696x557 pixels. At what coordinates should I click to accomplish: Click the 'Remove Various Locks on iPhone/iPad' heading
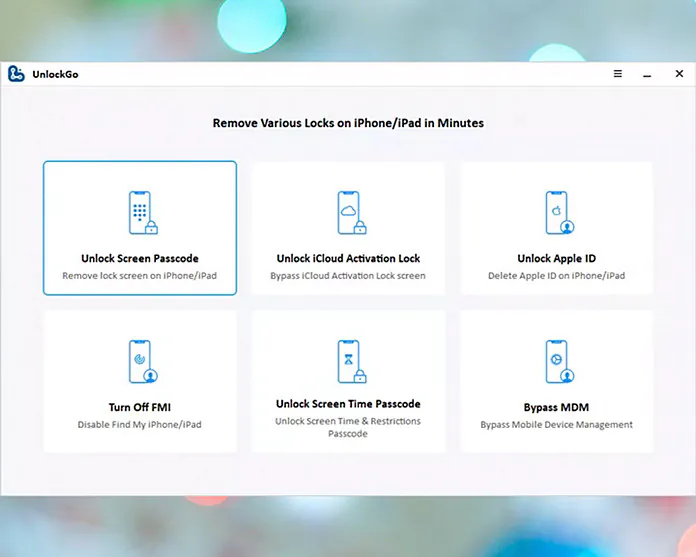pos(348,123)
